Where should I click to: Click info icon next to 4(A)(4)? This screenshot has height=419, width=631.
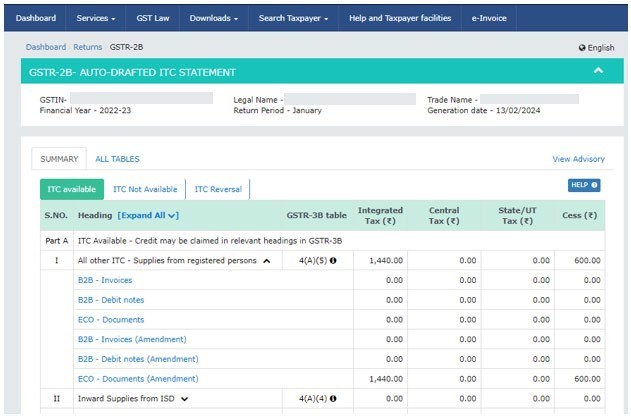point(333,399)
